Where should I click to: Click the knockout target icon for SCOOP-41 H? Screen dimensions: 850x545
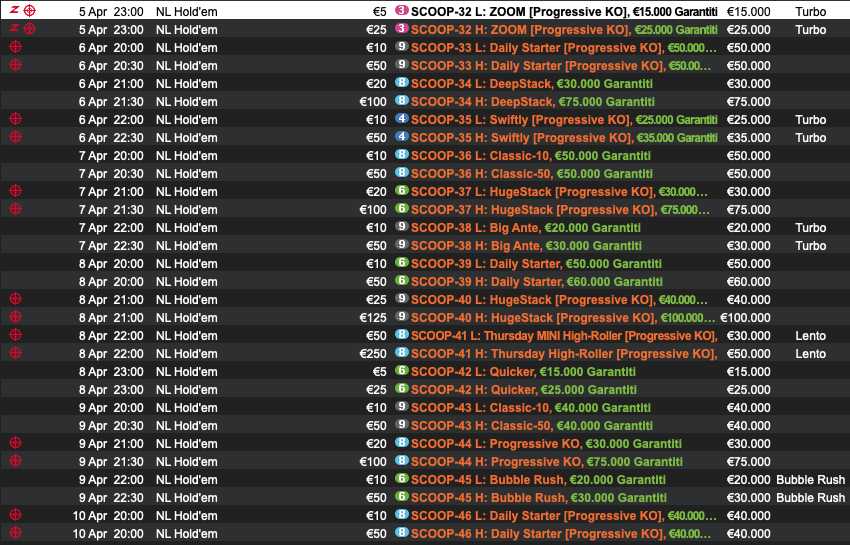tap(15, 352)
